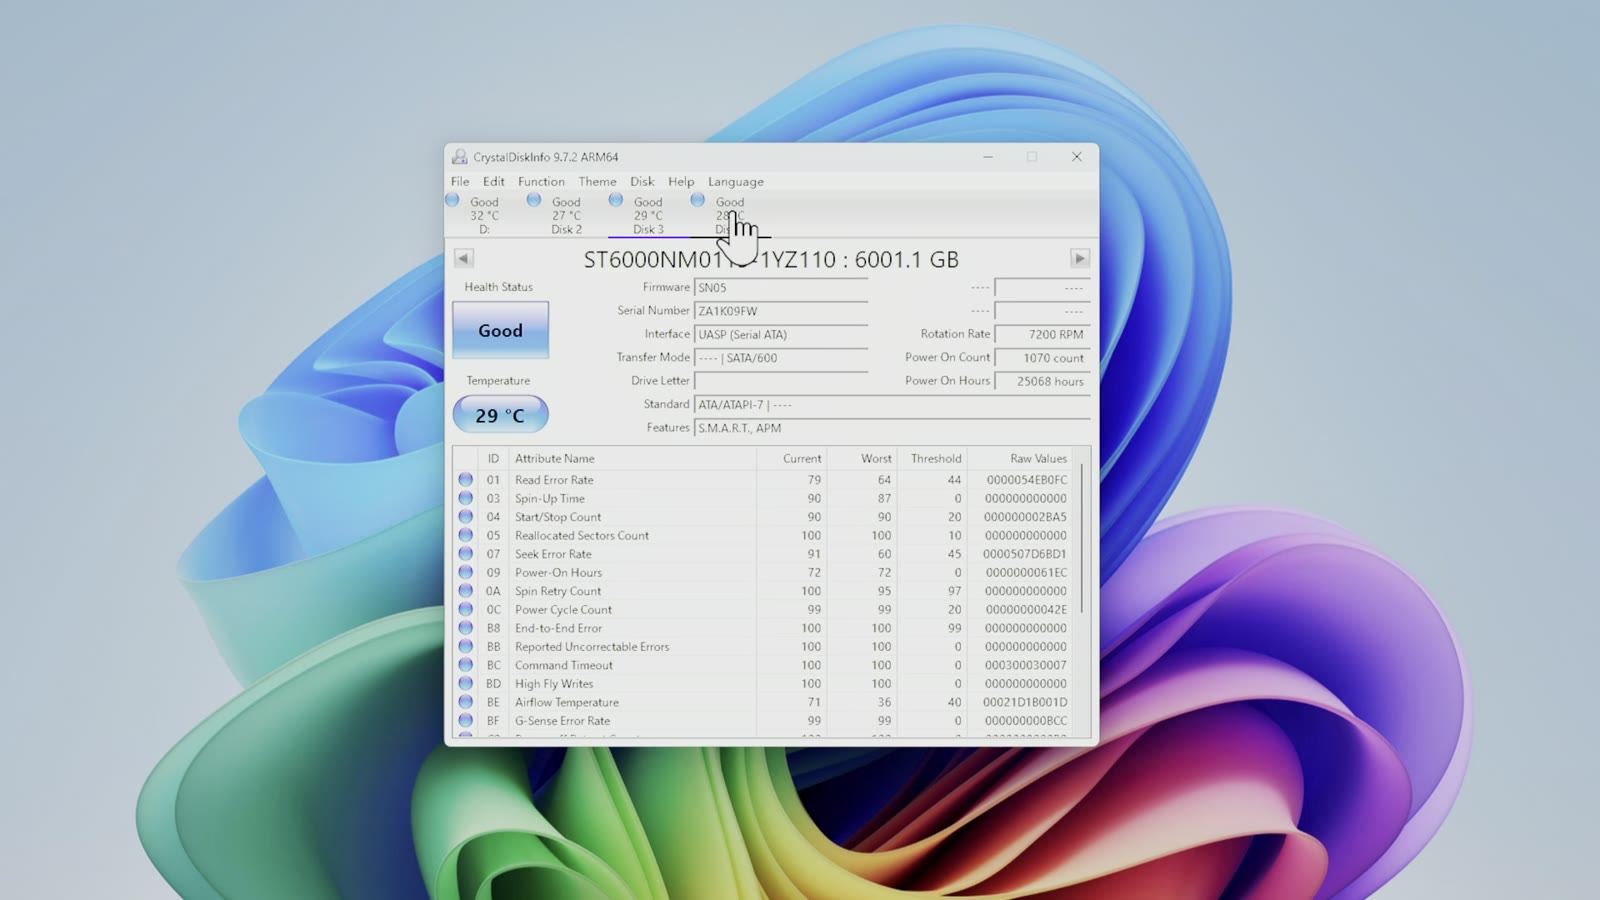Viewport: 1600px width, 900px height.
Task: Click the status orb for Read Error Rate
Action: (x=466, y=480)
